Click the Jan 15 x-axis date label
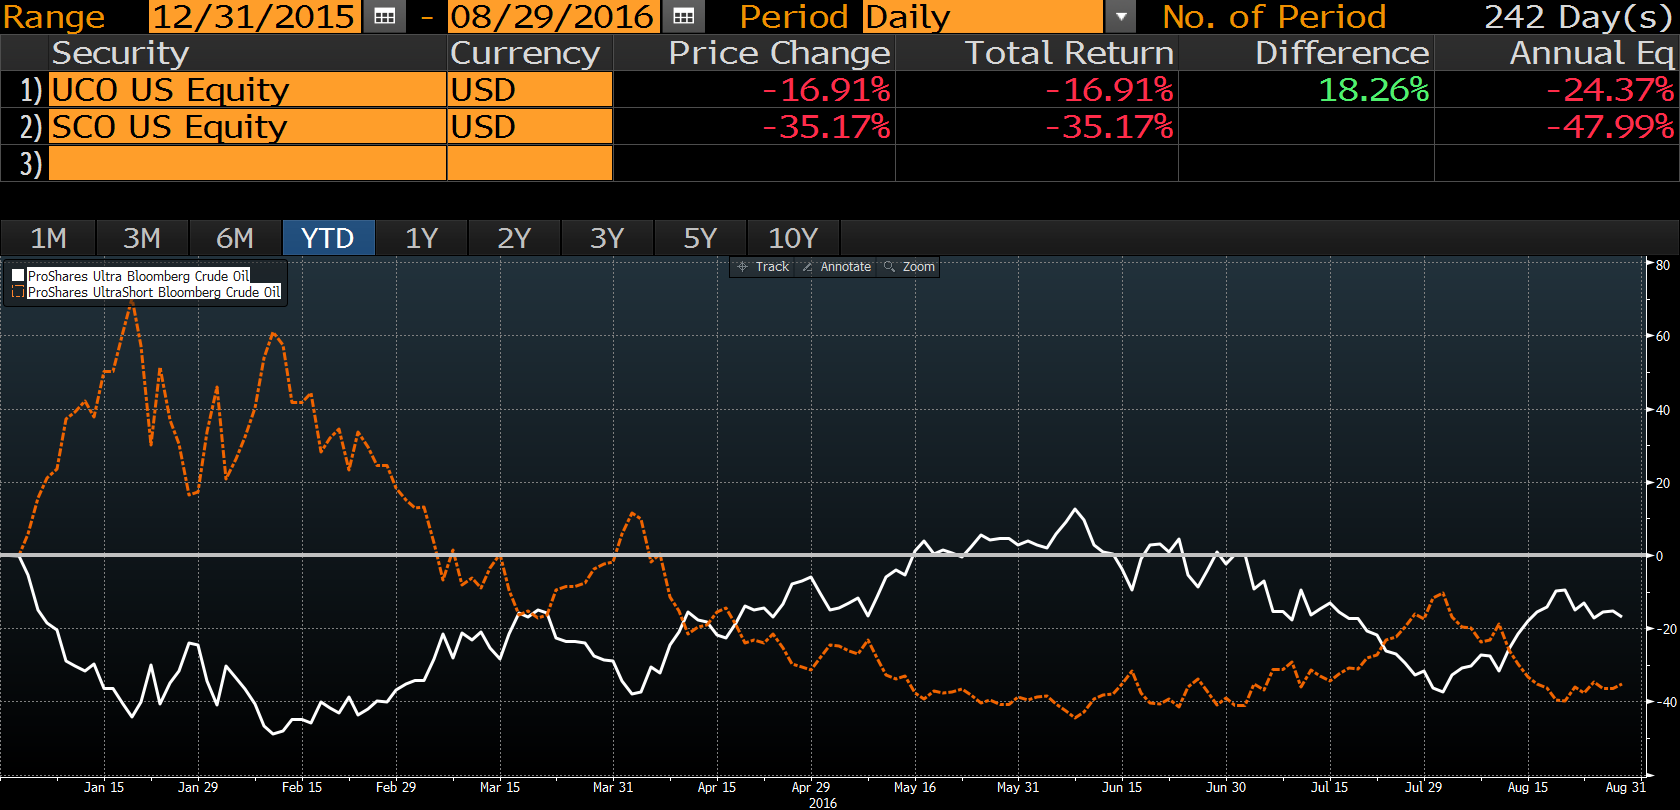Viewport: 1680px width, 810px height. coord(104,787)
